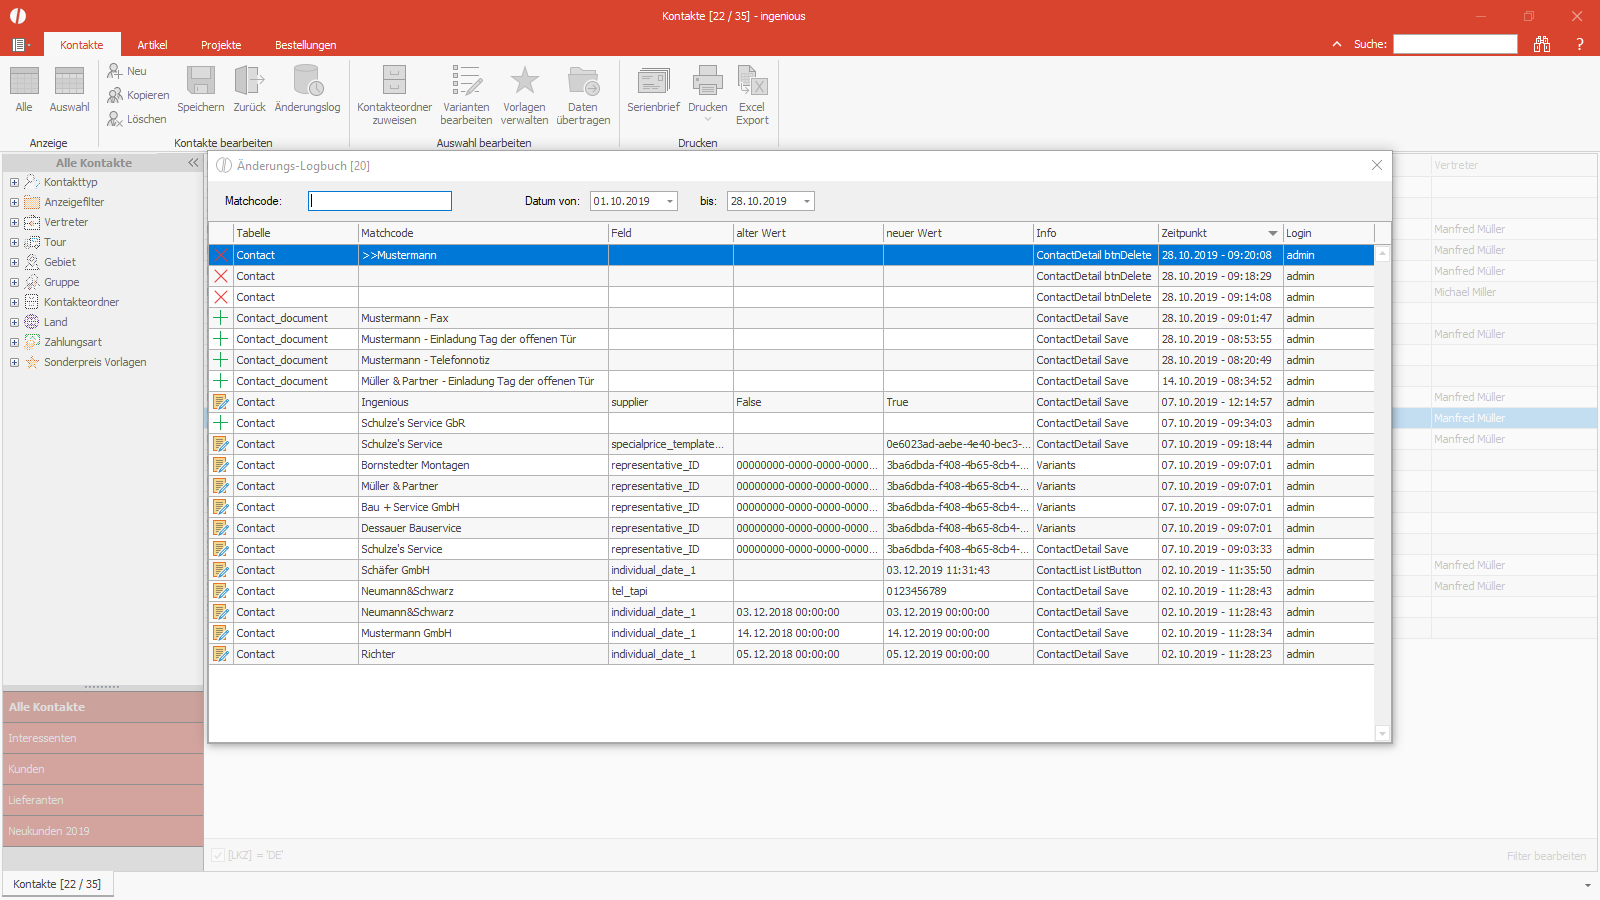Click the Excel Export icon
Viewport: 1600px width, 900px height.
752,81
